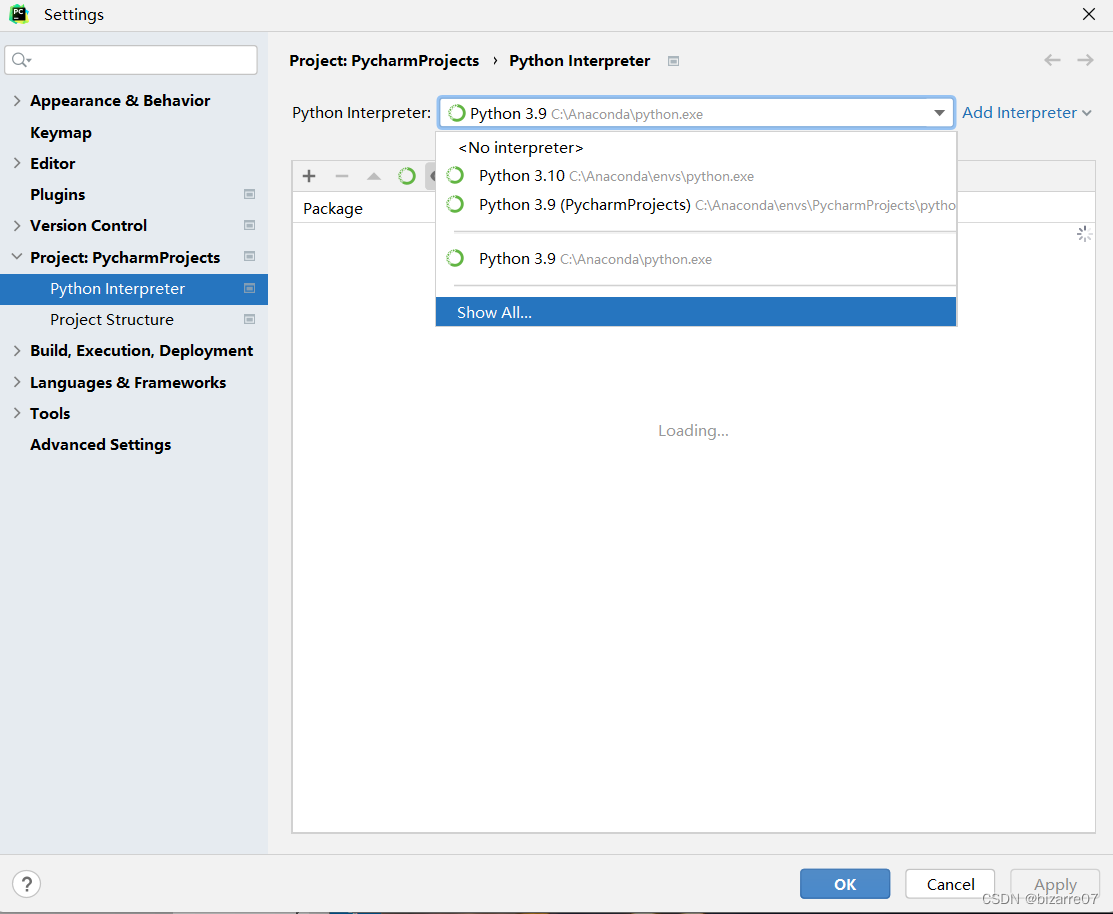This screenshot has width=1113, height=914.
Task: Click Project: PycharmProjects breadcrumb
Action: pyautogui.click(x=384, y=61)
